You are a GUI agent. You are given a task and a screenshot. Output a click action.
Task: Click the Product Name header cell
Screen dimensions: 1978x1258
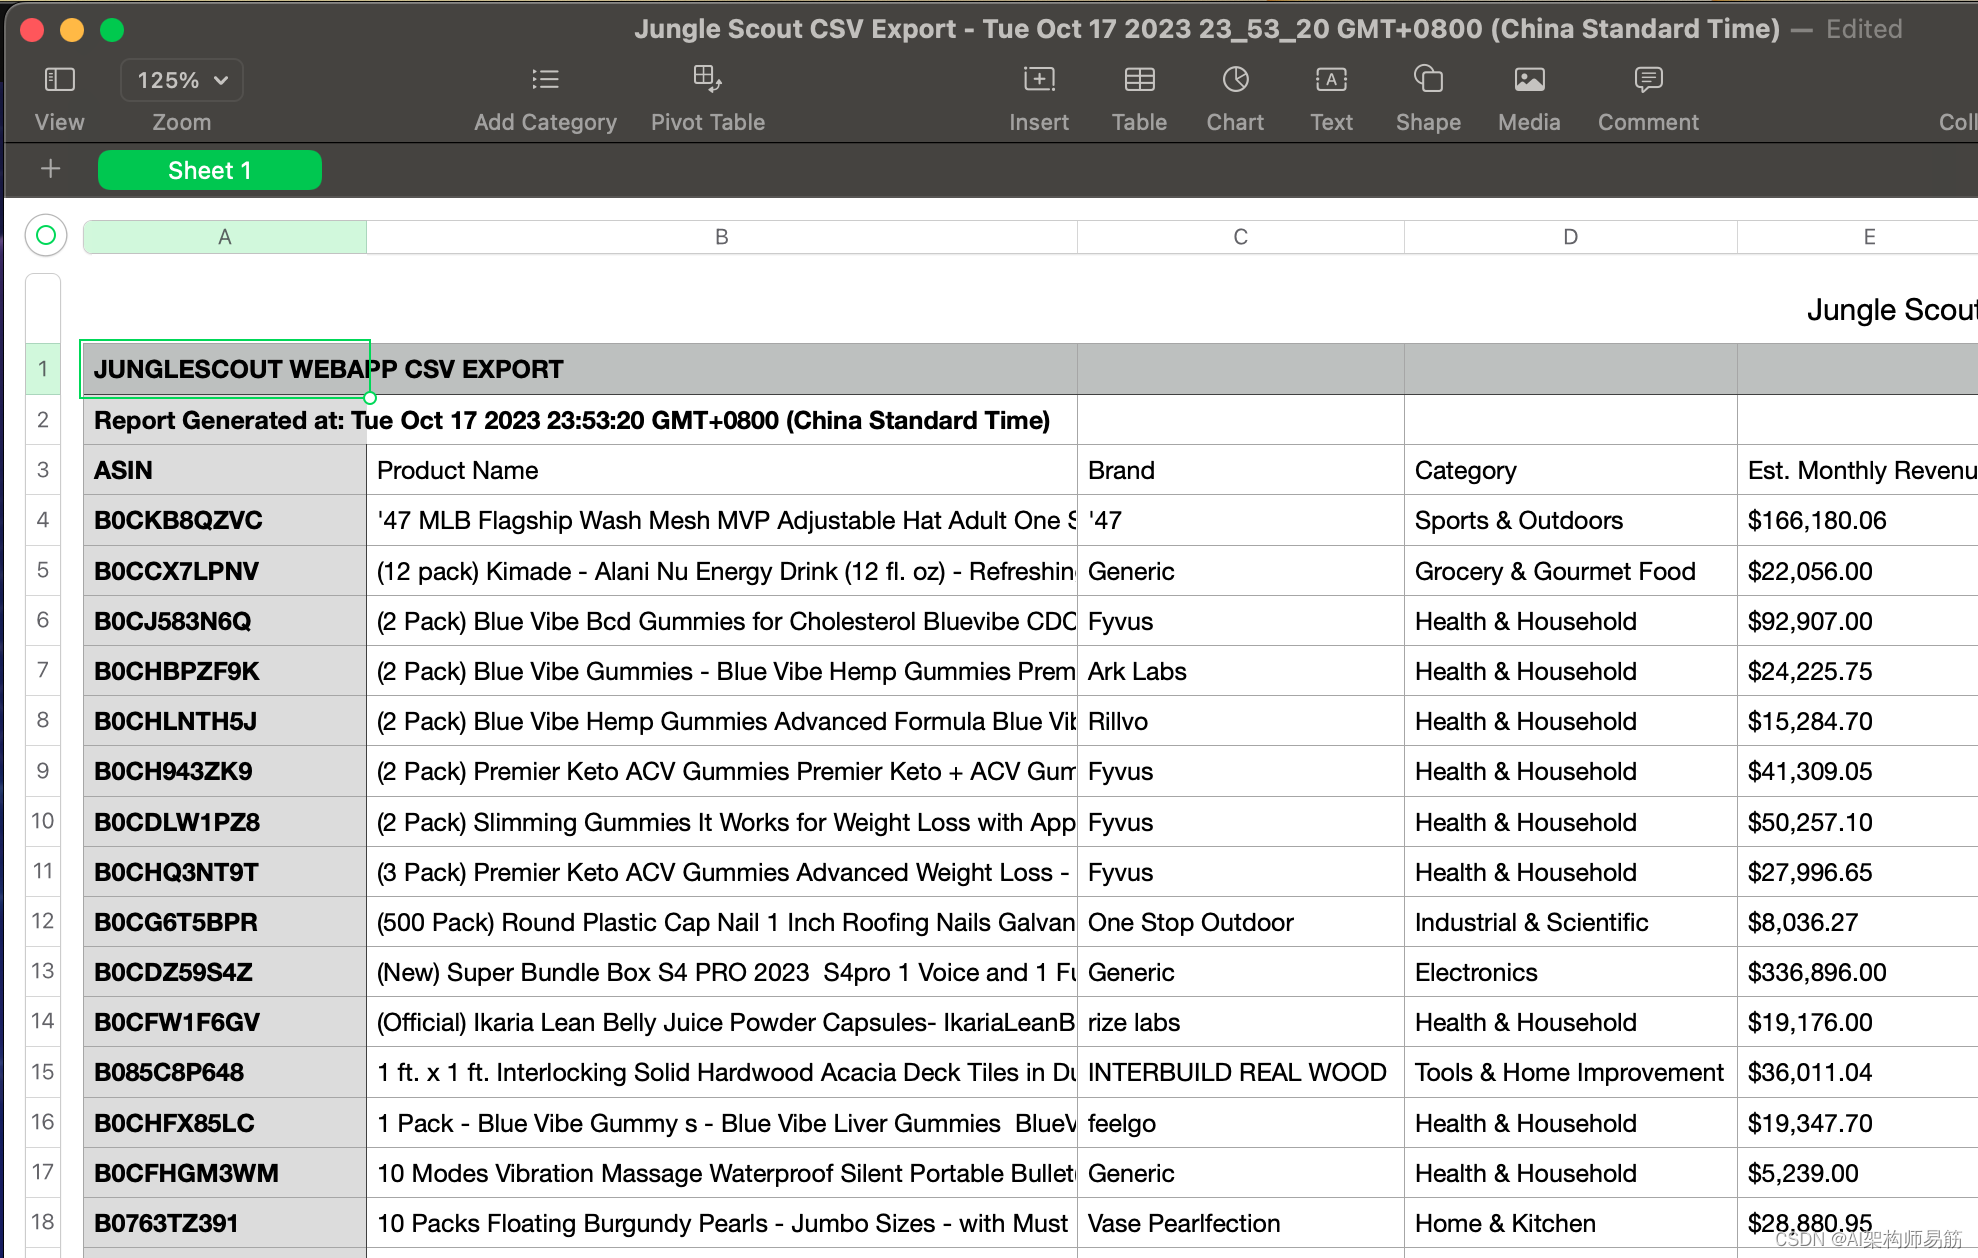click(722, 470)
